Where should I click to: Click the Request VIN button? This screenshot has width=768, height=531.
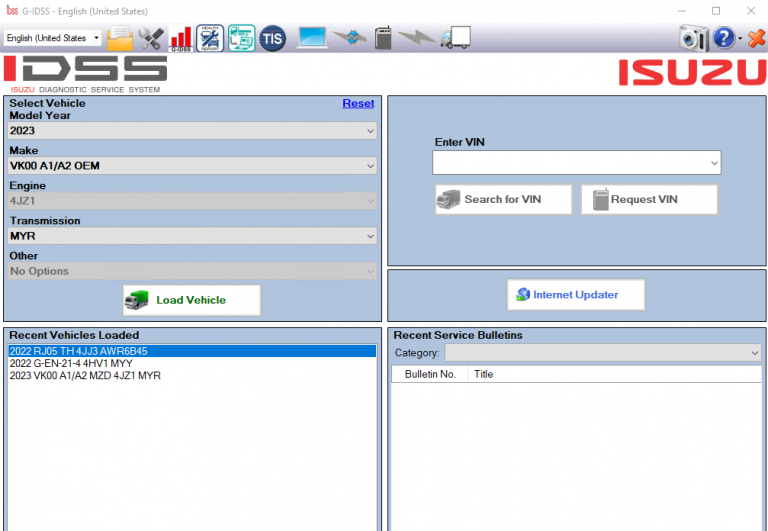click(649, 199)
